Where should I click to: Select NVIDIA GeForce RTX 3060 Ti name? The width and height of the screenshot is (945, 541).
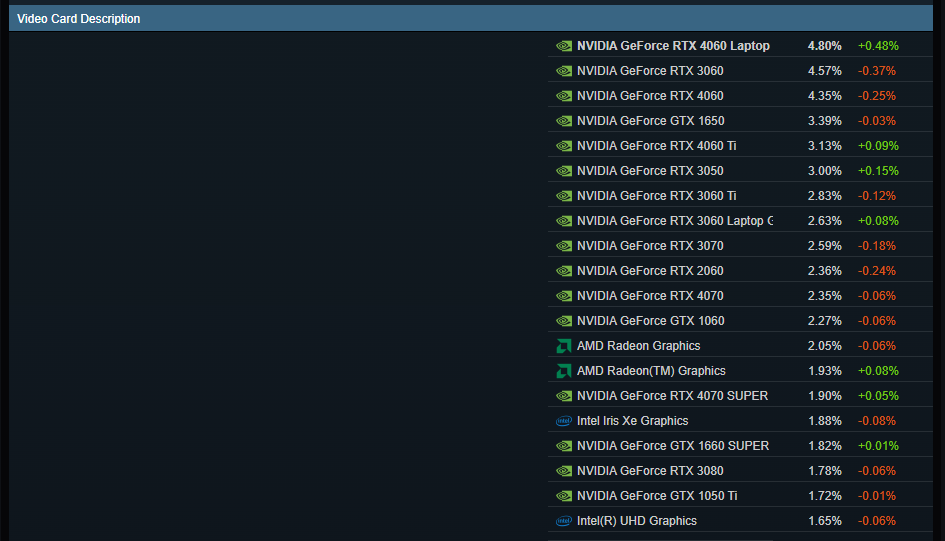tap(657, 196)
